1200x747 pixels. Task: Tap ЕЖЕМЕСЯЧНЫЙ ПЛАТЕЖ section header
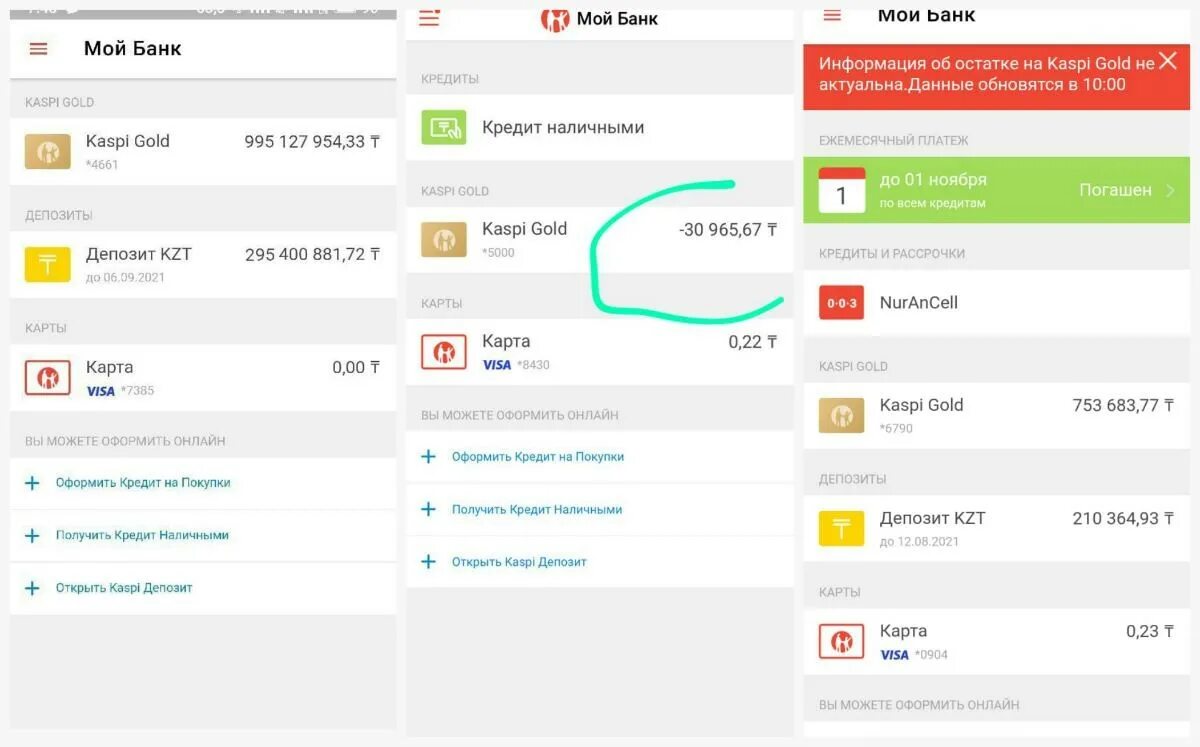tap(893, 141)
